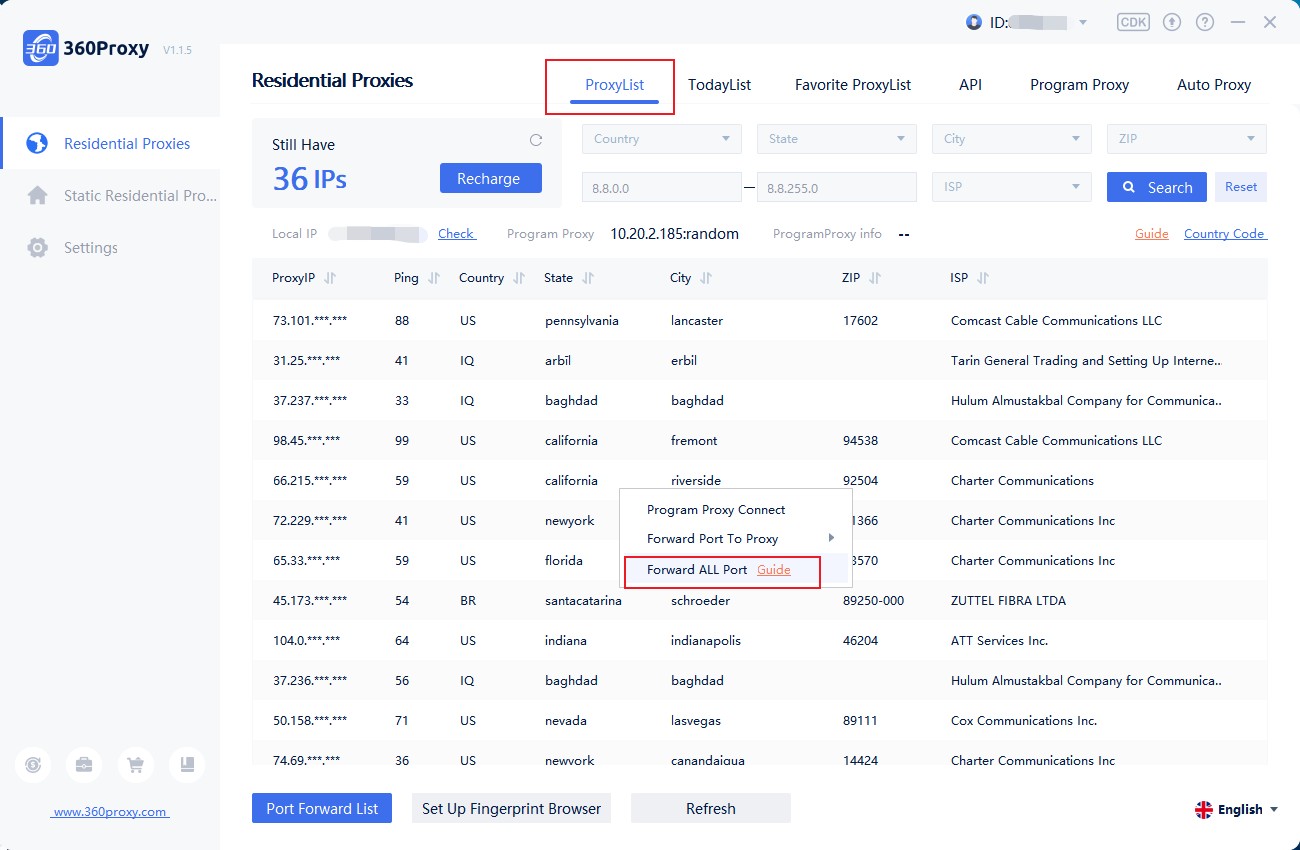Sort table by Country column arrows
Screen dimensions: 1300x850
coord(518,278)
